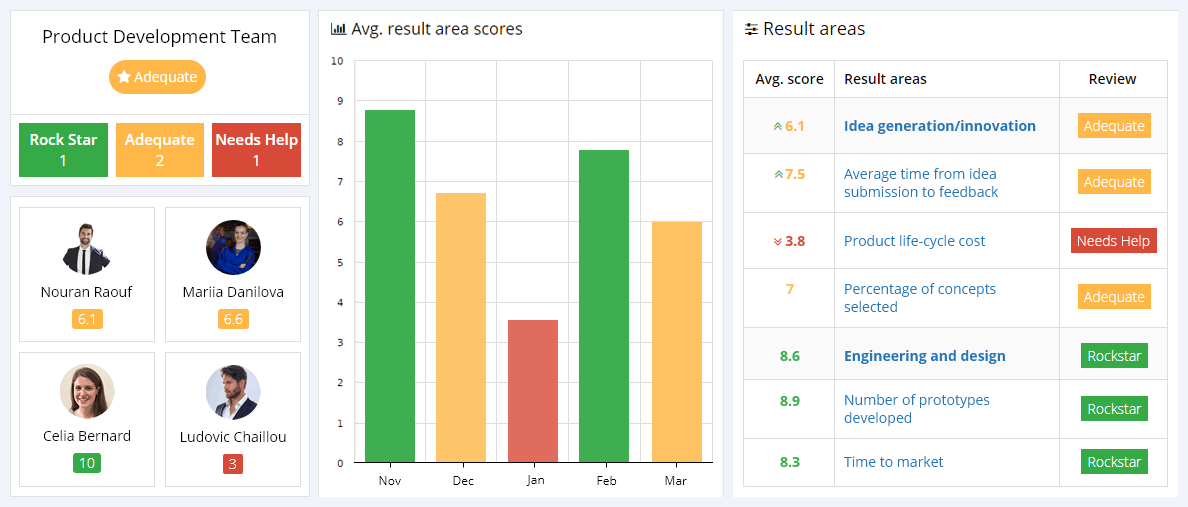Click Ludovic Chaillou's avatar
Screen dimensions: 1188x507
(x=233, y=391)
